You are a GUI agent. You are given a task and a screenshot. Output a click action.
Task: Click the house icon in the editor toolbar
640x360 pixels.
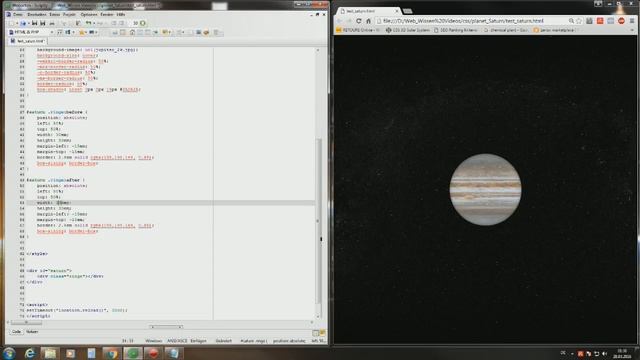point(132,32)
